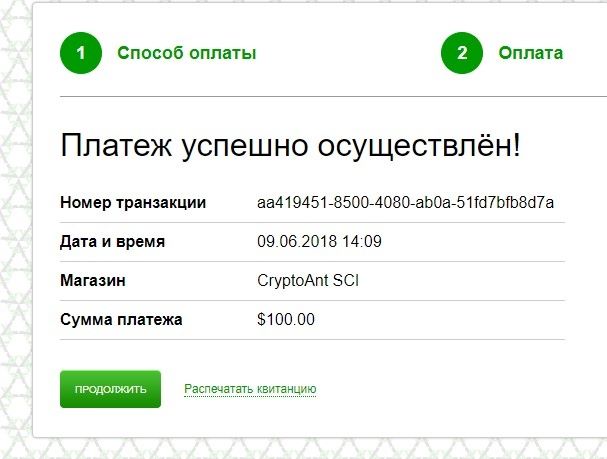Select the Способ оплаты step label
This screenshot has height=459, width=607.
pyautogui.click(x=187, y=53)
